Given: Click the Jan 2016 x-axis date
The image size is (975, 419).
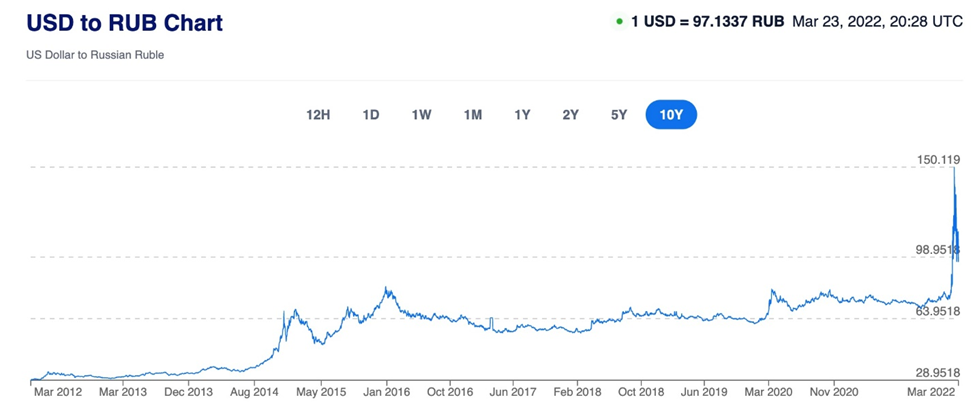Looking at the screenshot, I should pyautogui.click(x=382, y=393).
